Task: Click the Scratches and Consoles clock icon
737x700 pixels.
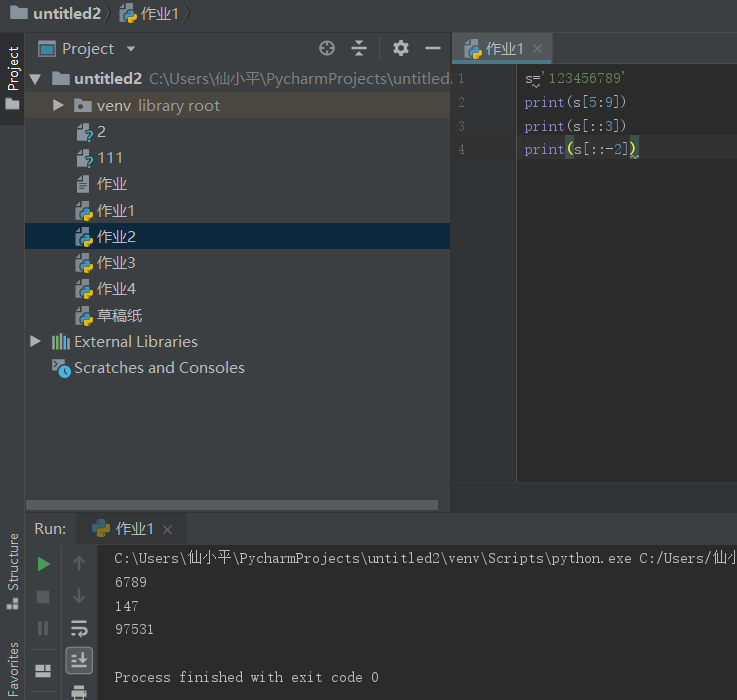Action: point(61,368)
